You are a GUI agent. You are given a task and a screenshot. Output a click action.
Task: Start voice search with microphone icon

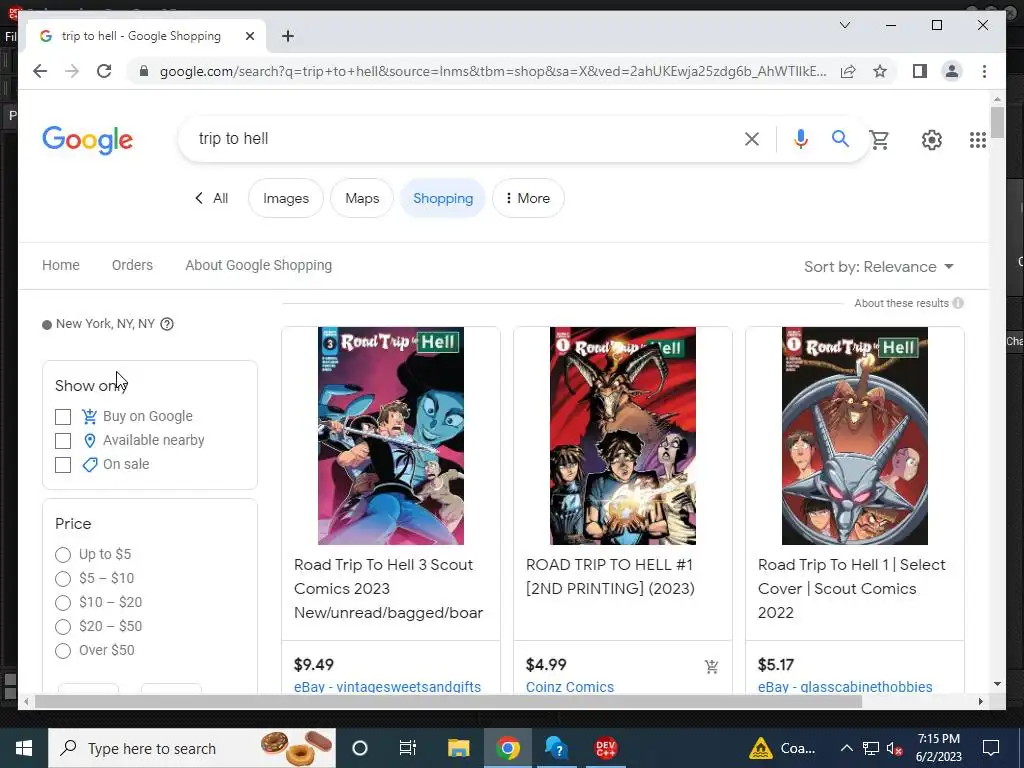(801, 138)
